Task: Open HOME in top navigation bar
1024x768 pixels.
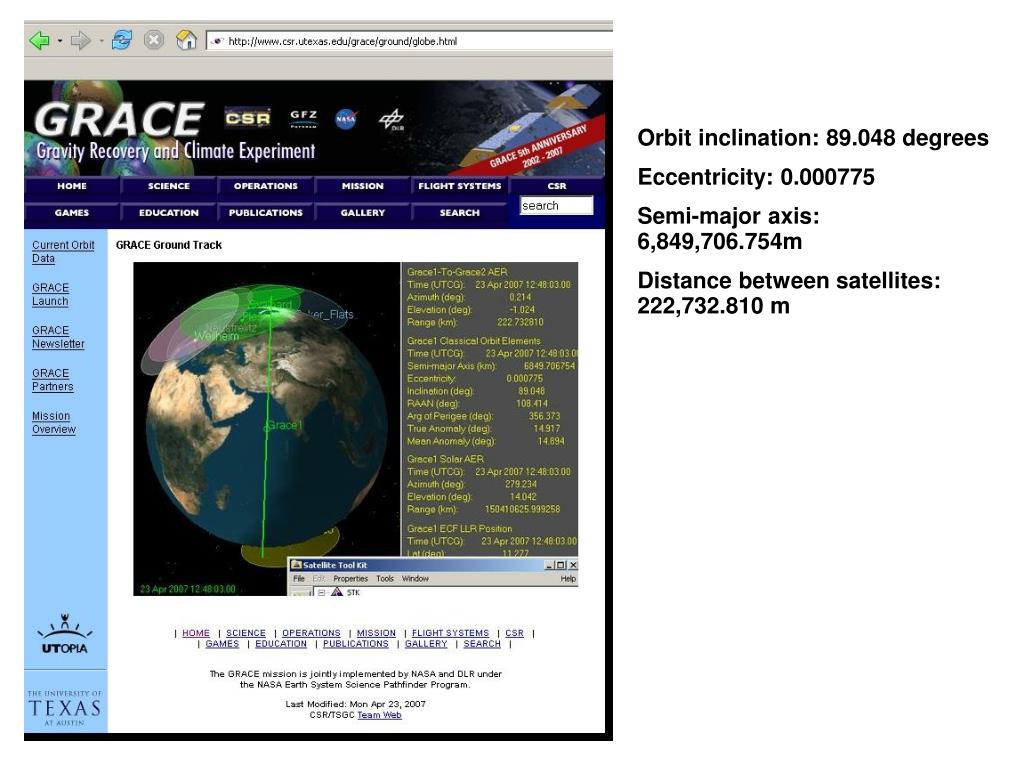Action: point(72,186)
